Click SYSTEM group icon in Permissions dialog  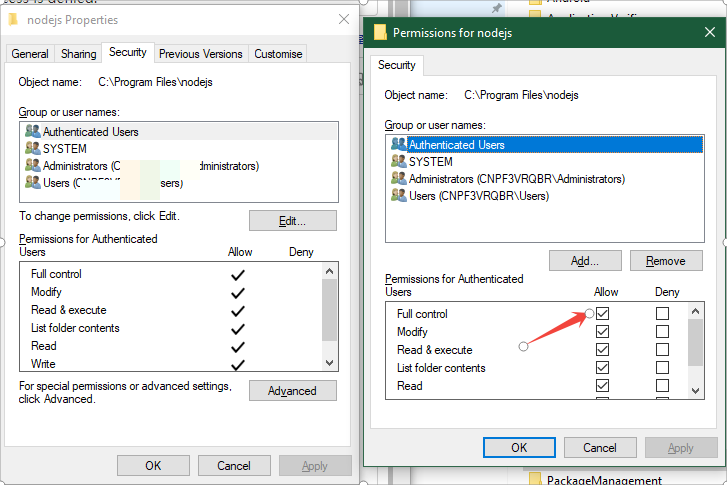point(399,161)
